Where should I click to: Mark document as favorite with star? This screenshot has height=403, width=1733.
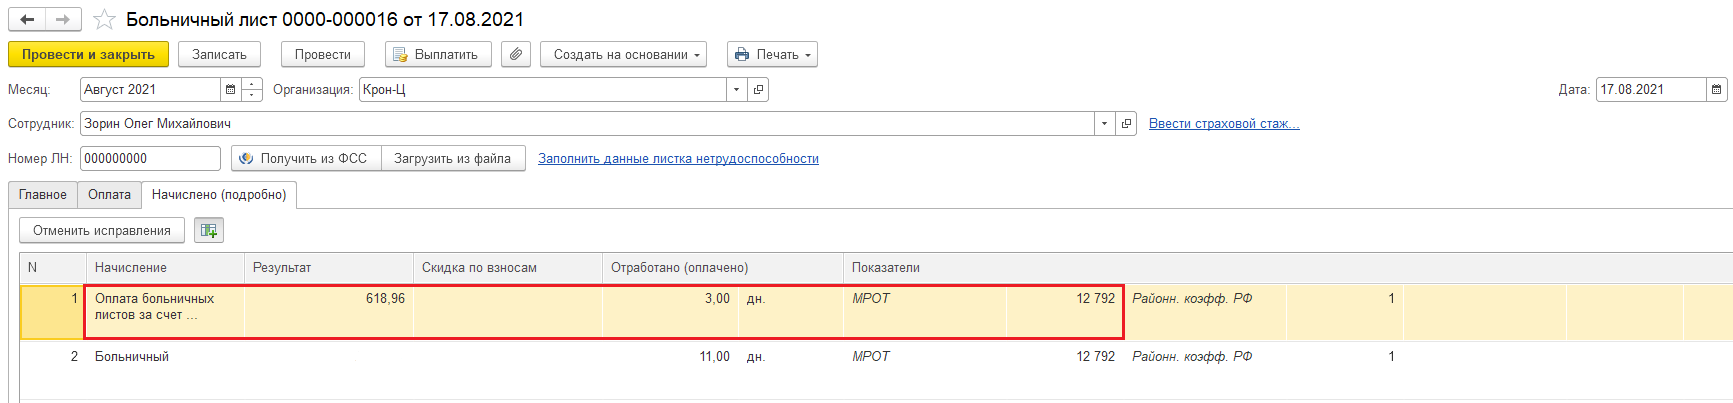click(x=104, y=20)
